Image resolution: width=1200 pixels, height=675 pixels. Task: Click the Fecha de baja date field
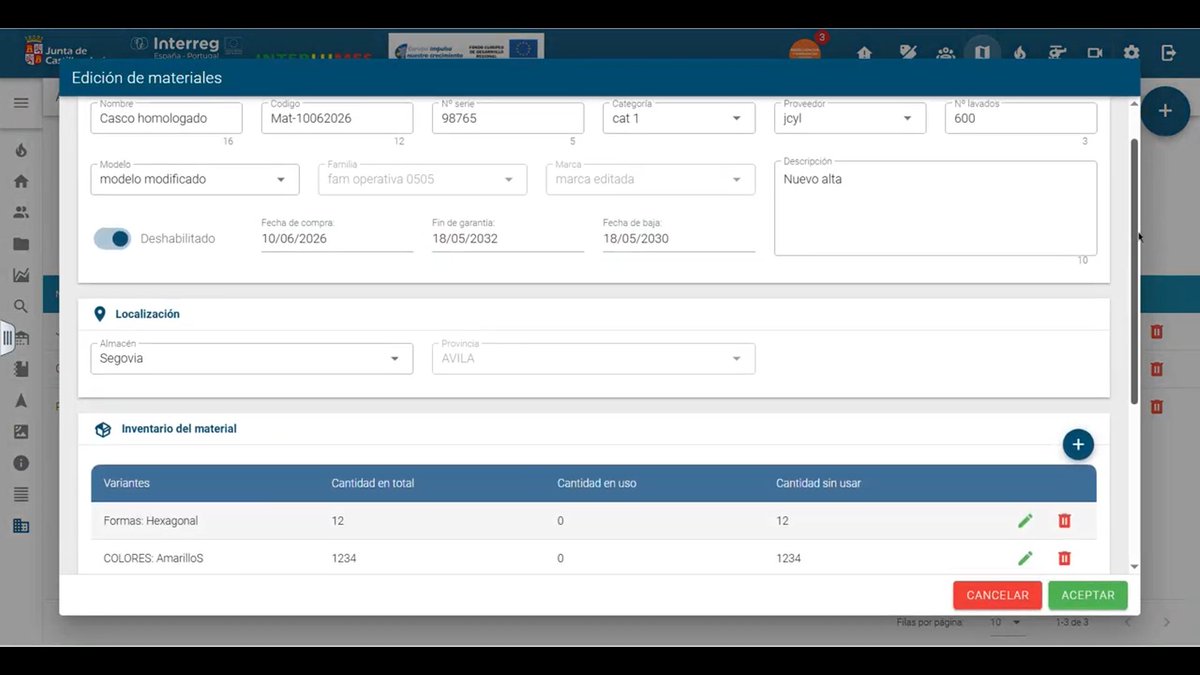679,238
